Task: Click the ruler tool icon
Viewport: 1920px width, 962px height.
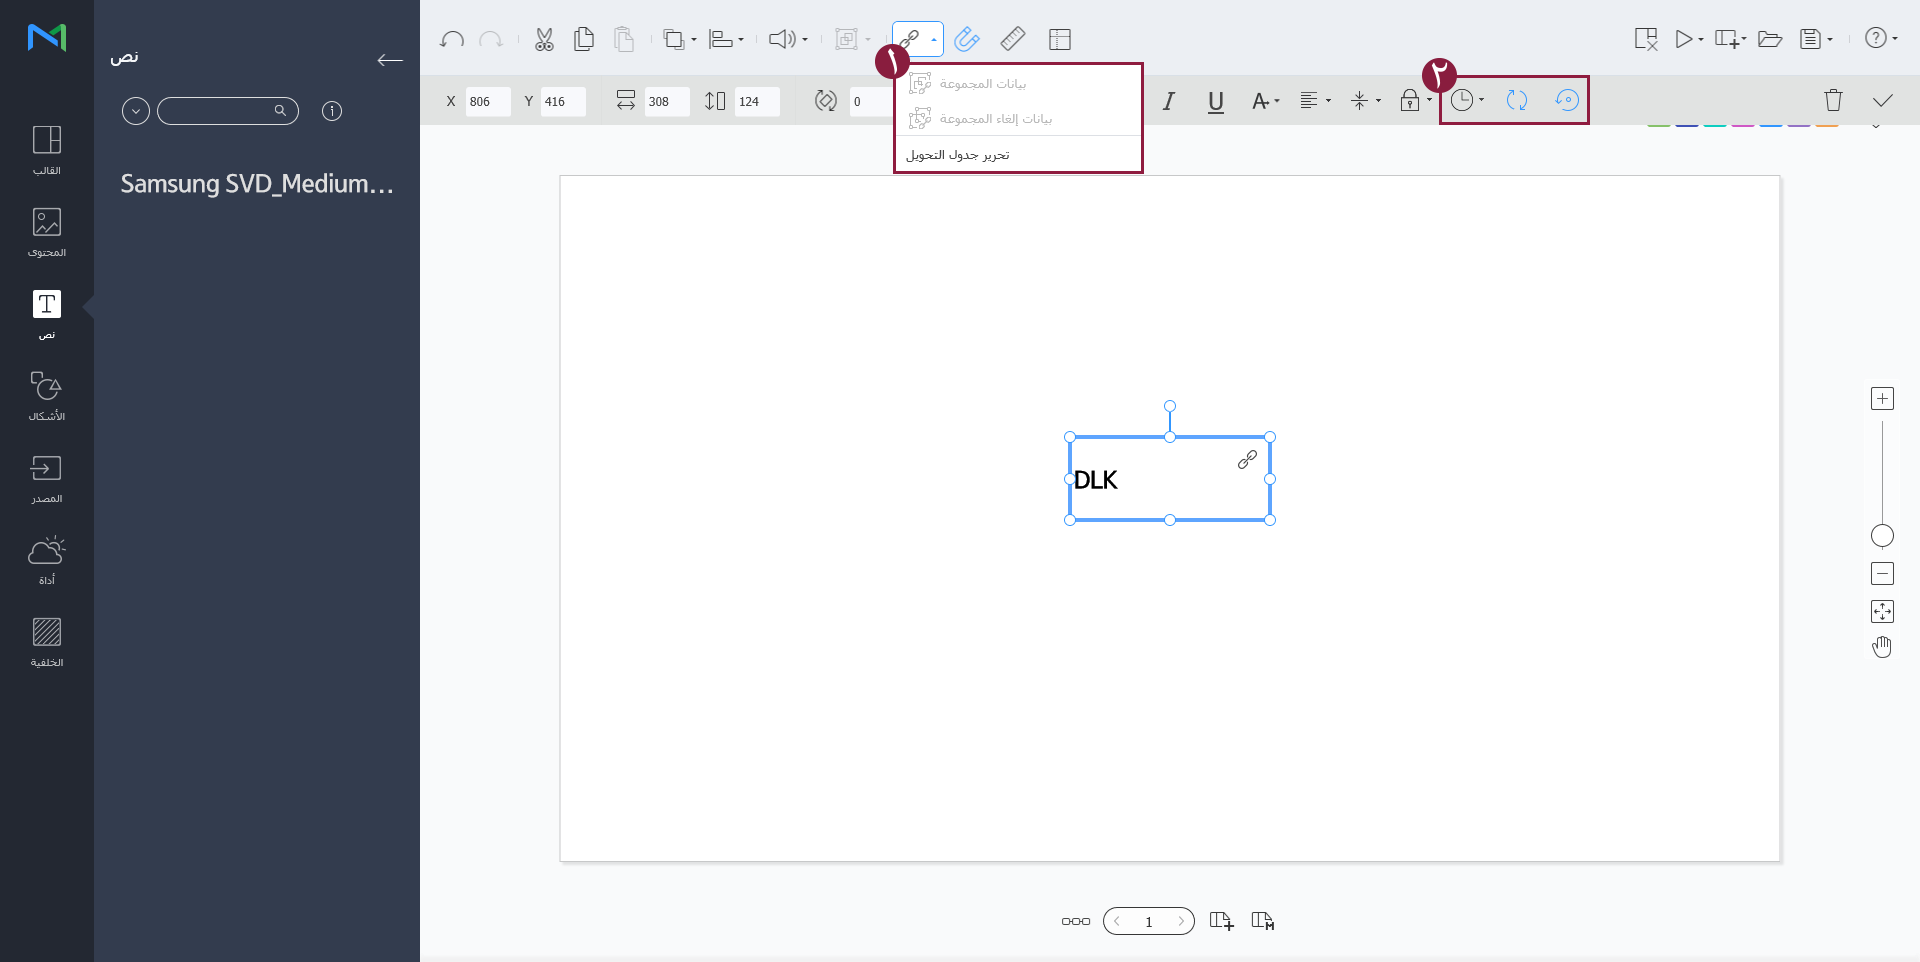Action: click(x=1013, y=40)
